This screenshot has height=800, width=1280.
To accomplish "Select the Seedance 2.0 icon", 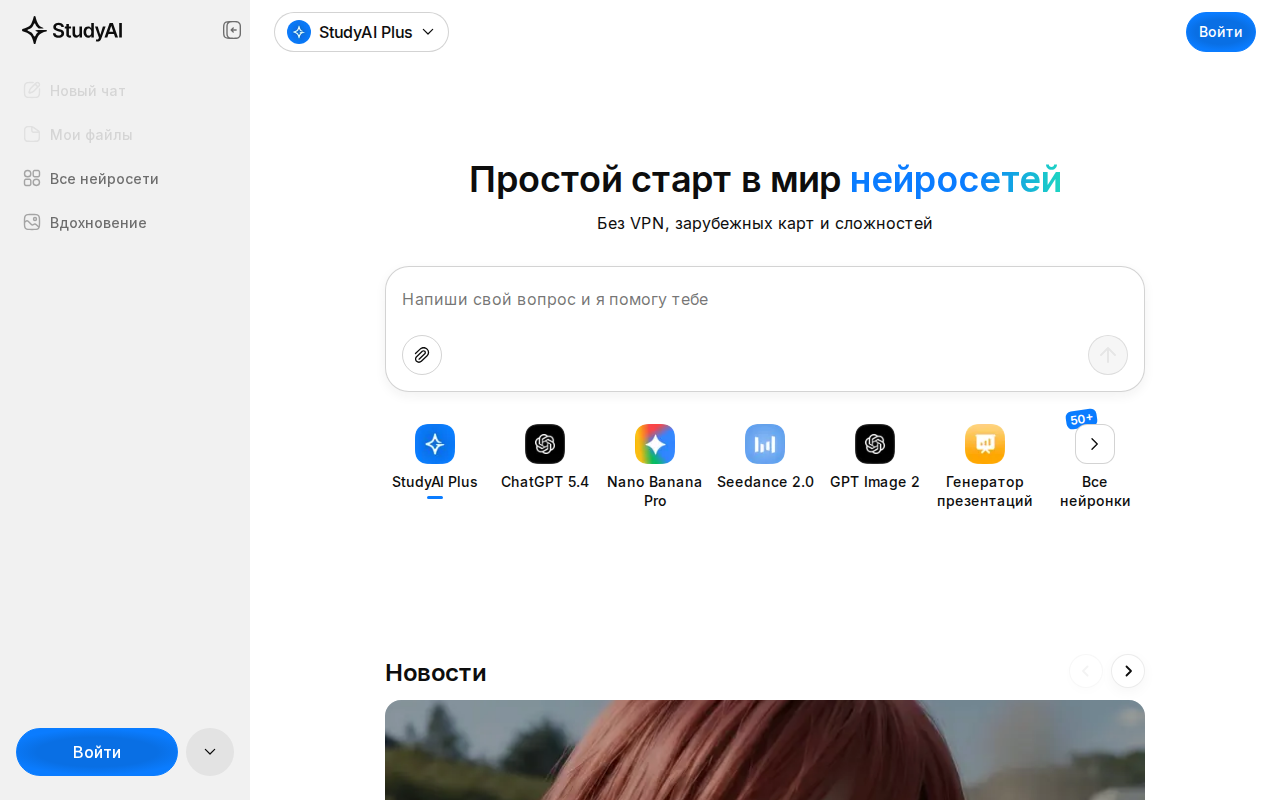I will (765, 444).
